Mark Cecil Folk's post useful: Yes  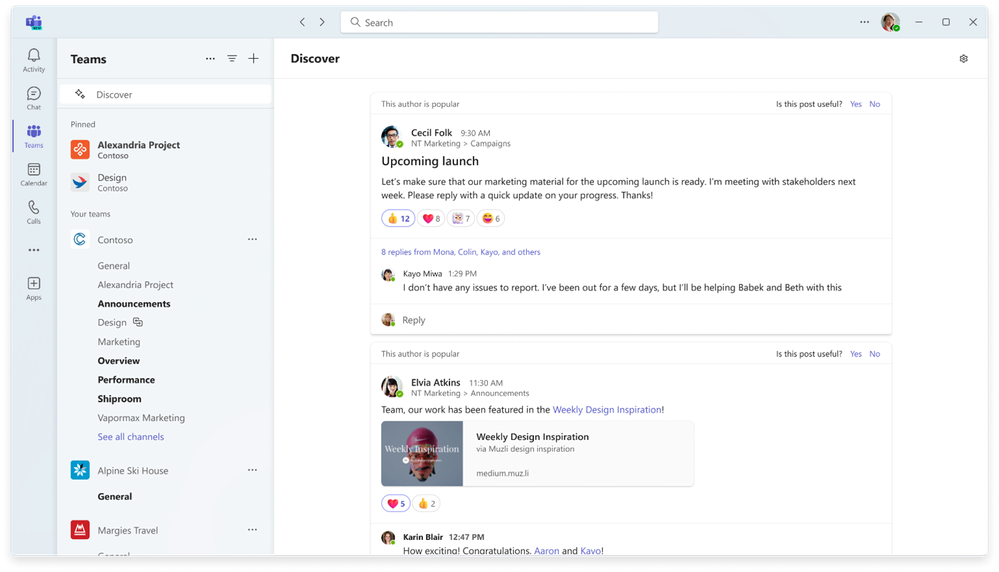(856, 104)
